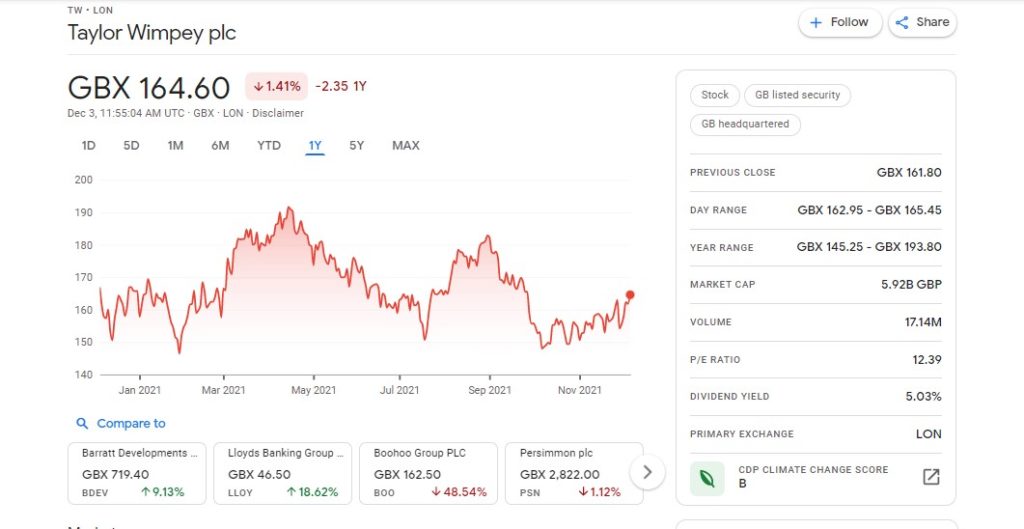Screen dimensions: 1024x529
Task: Click the 17.14M volume value
Action: [x=923, y=322]
